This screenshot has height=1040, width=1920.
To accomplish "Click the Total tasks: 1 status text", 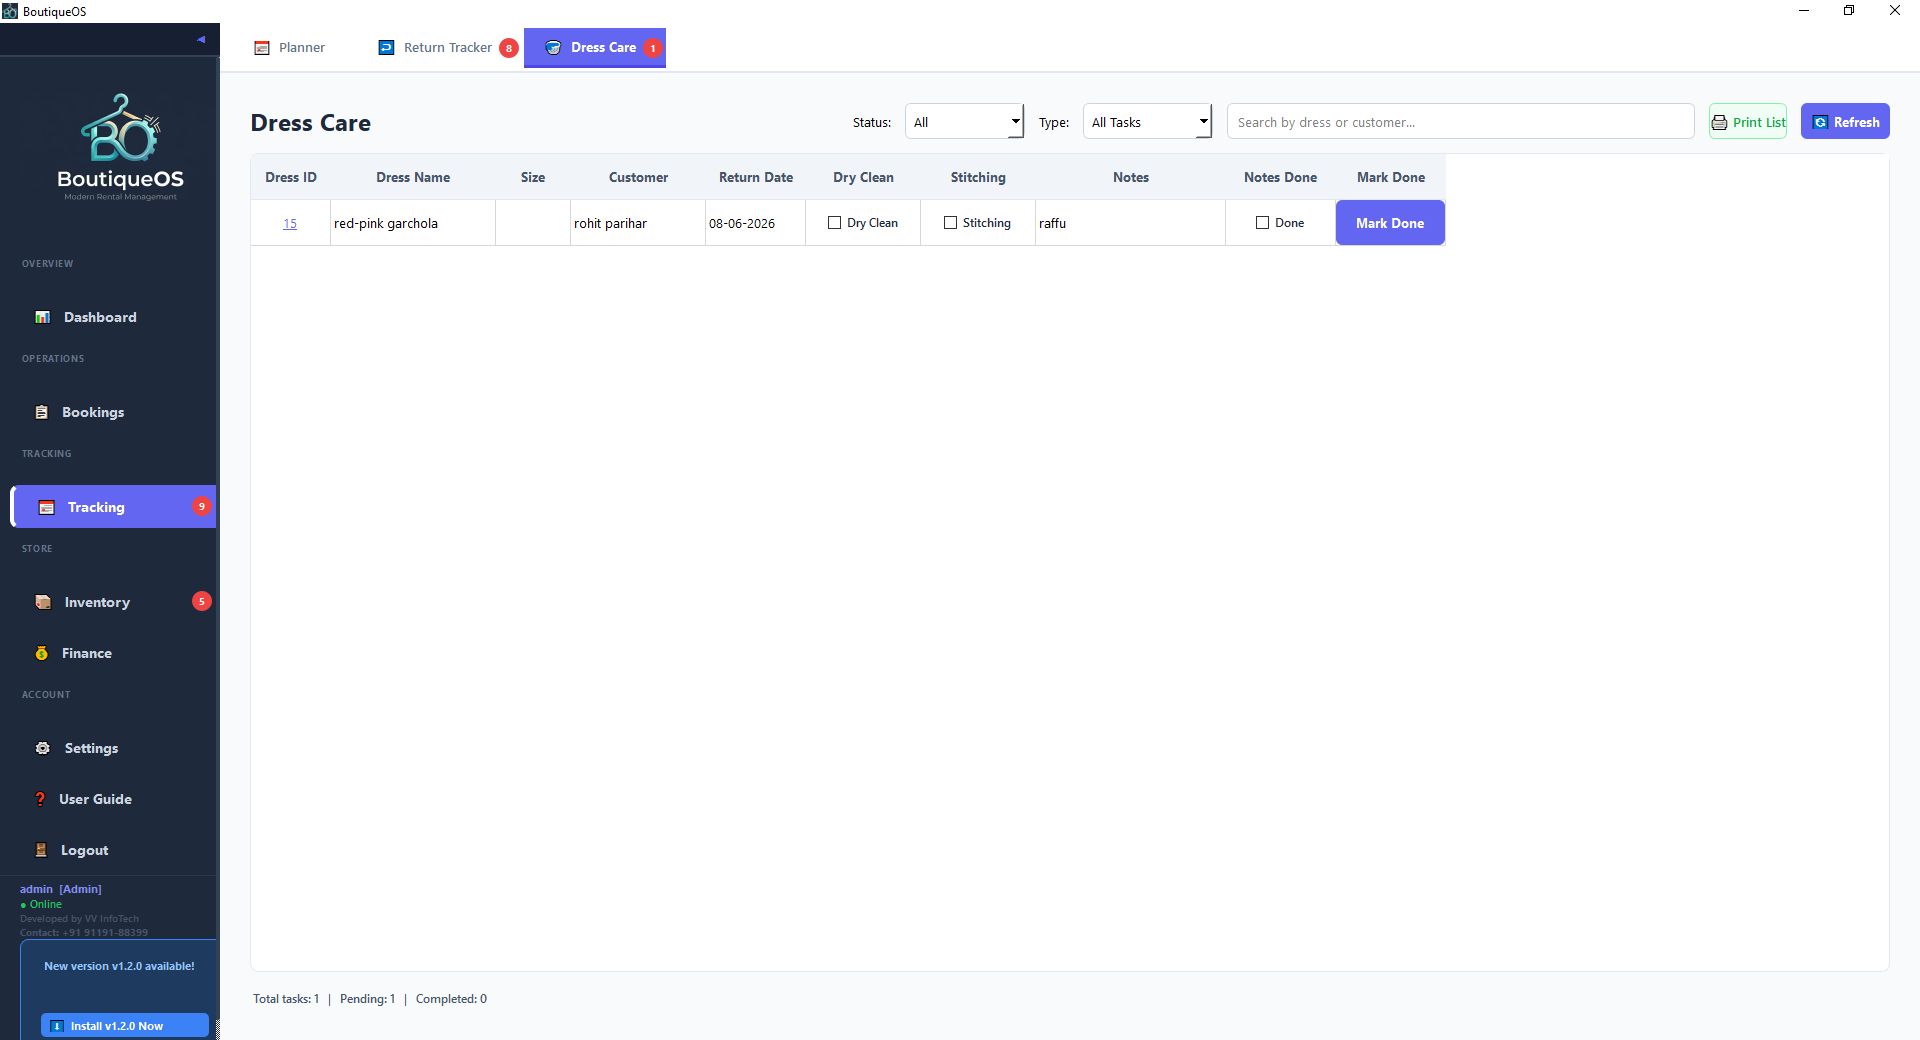I will coord(286,999).
